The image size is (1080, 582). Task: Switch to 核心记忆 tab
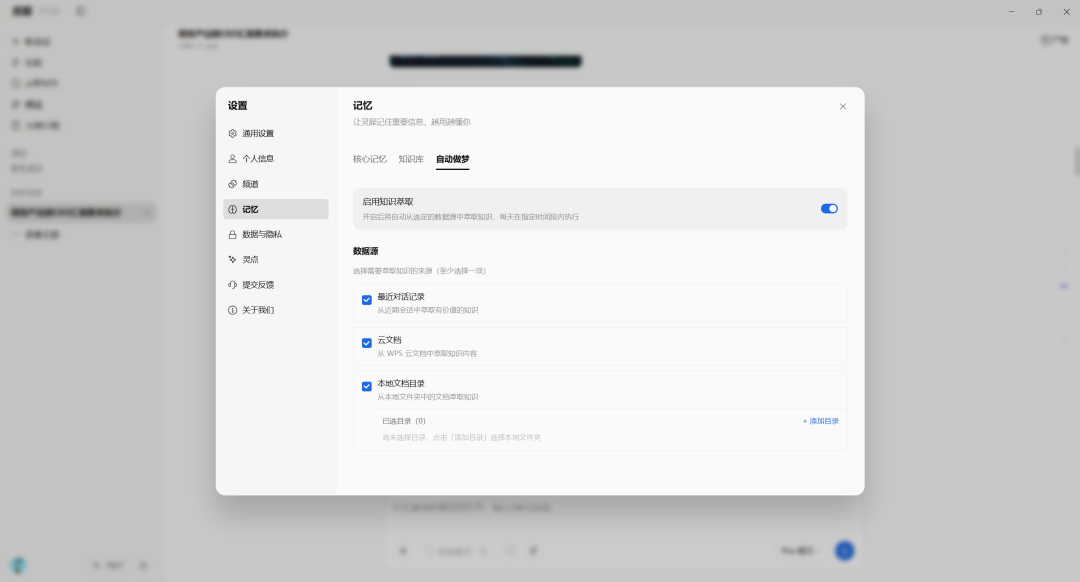(370, 159)
